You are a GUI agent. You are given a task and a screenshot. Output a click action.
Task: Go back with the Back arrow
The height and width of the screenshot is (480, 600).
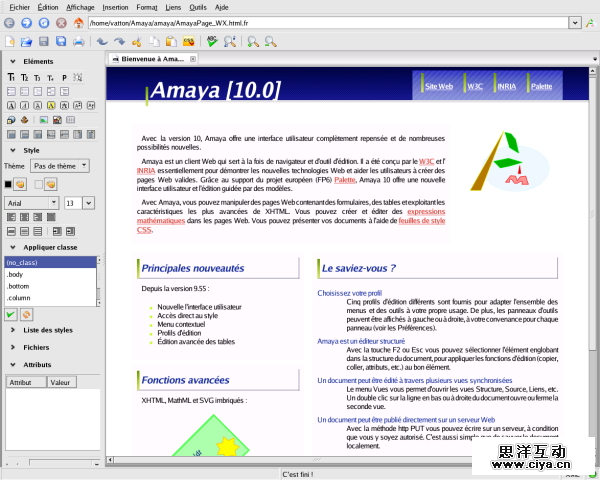pos(9,23)
